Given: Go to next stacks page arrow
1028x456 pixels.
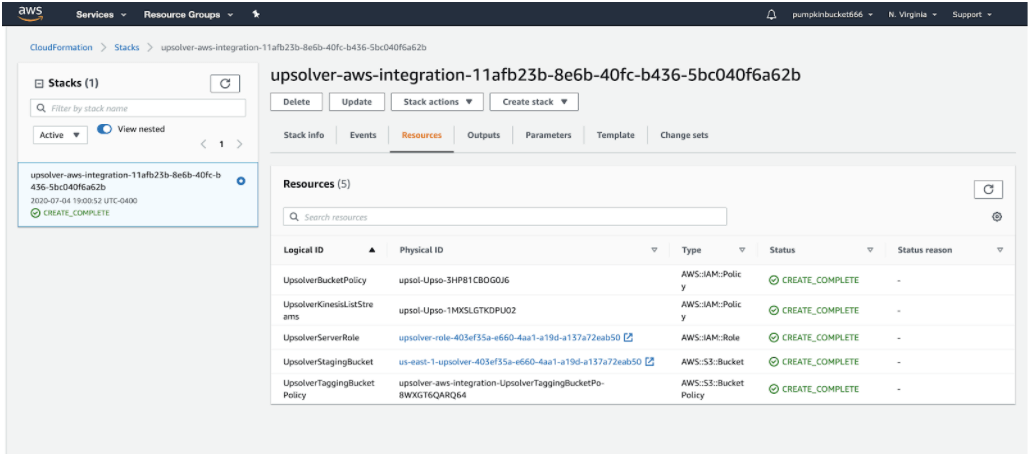Looking at the screenshot, I should coord(239,144).
